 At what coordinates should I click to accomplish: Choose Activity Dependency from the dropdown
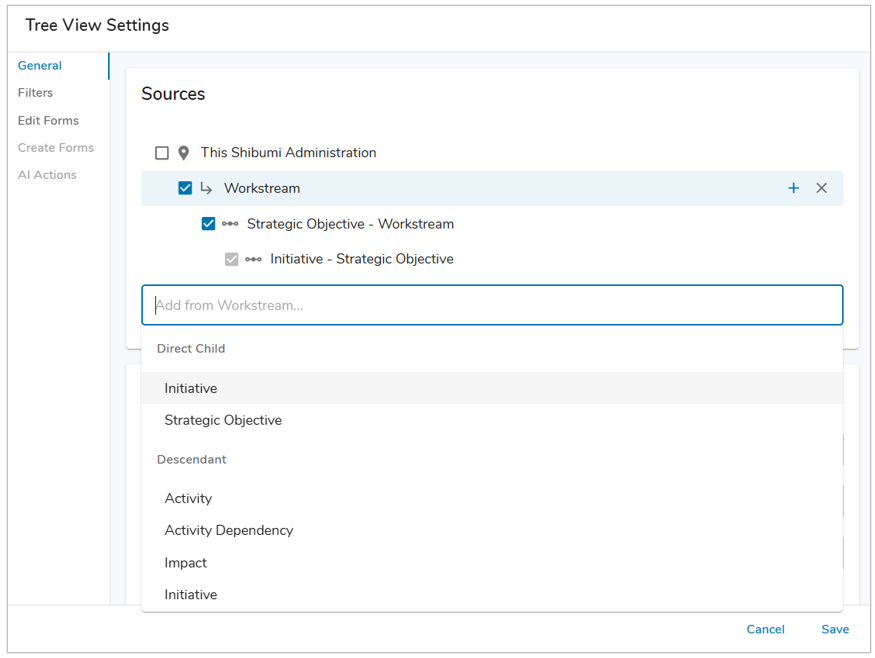[229, 530]
